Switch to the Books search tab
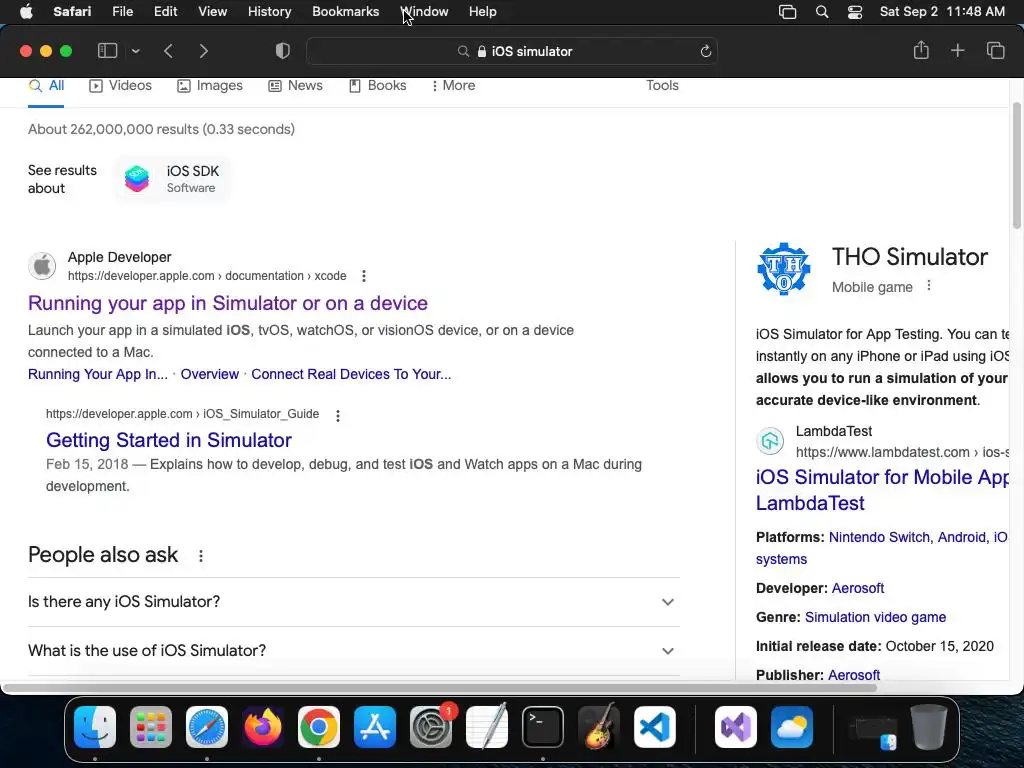Viewport: 1024px width, 768px height. 377,86
